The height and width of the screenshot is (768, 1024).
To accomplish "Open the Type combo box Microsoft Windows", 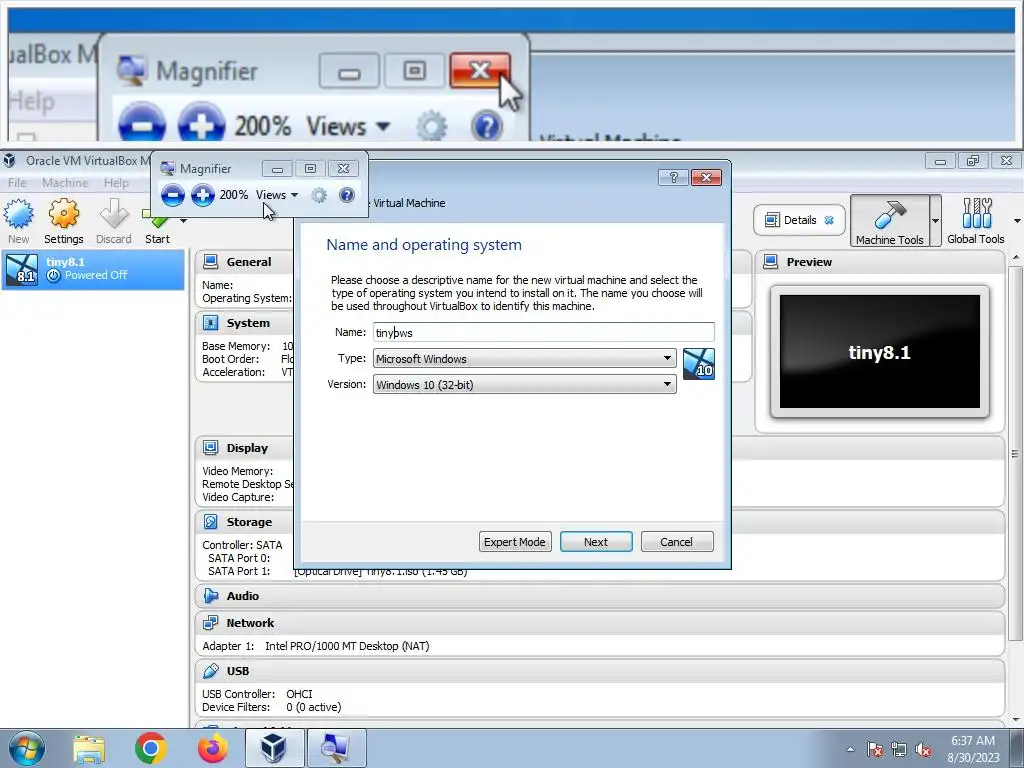I will [x=524, y=359].
